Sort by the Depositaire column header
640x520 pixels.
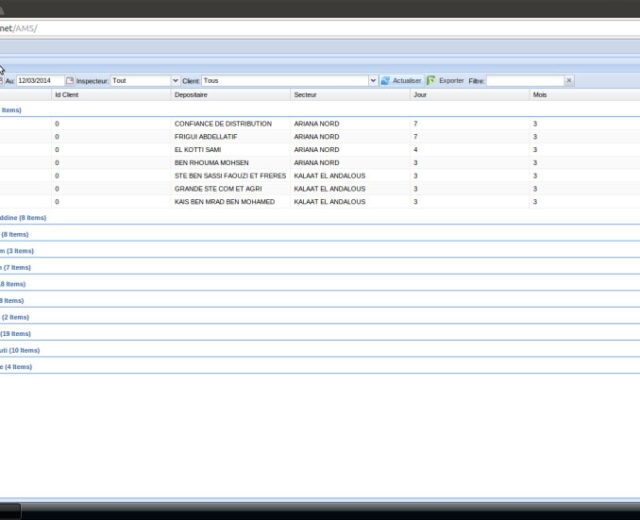pos(191,95)
